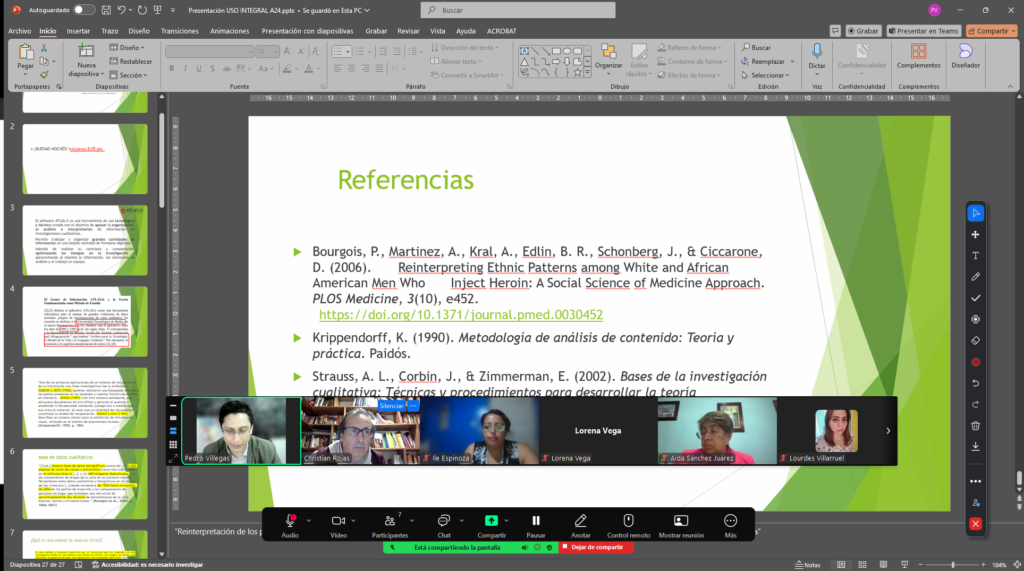Click the Complementos add-ins icon
The width and height of the screenshot is (1024, 571).
(x=918, y=52)
